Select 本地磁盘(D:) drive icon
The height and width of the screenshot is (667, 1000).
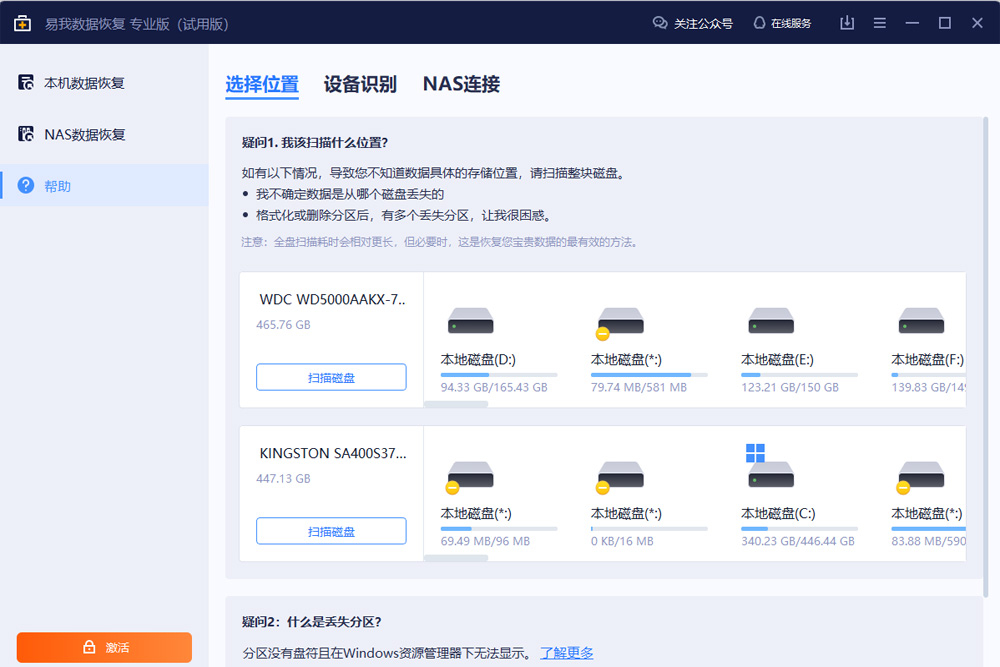click(470, 320)
